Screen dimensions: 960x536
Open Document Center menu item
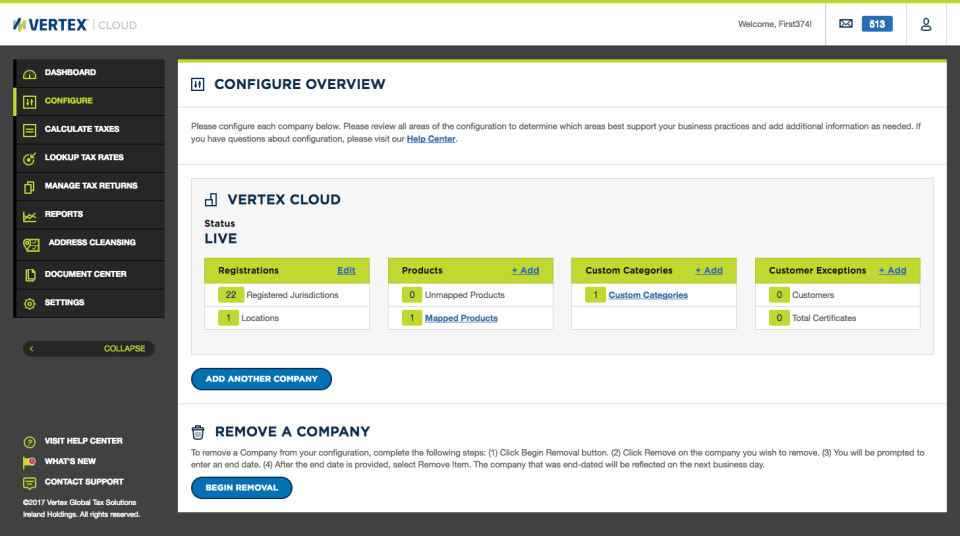(85, 274)
